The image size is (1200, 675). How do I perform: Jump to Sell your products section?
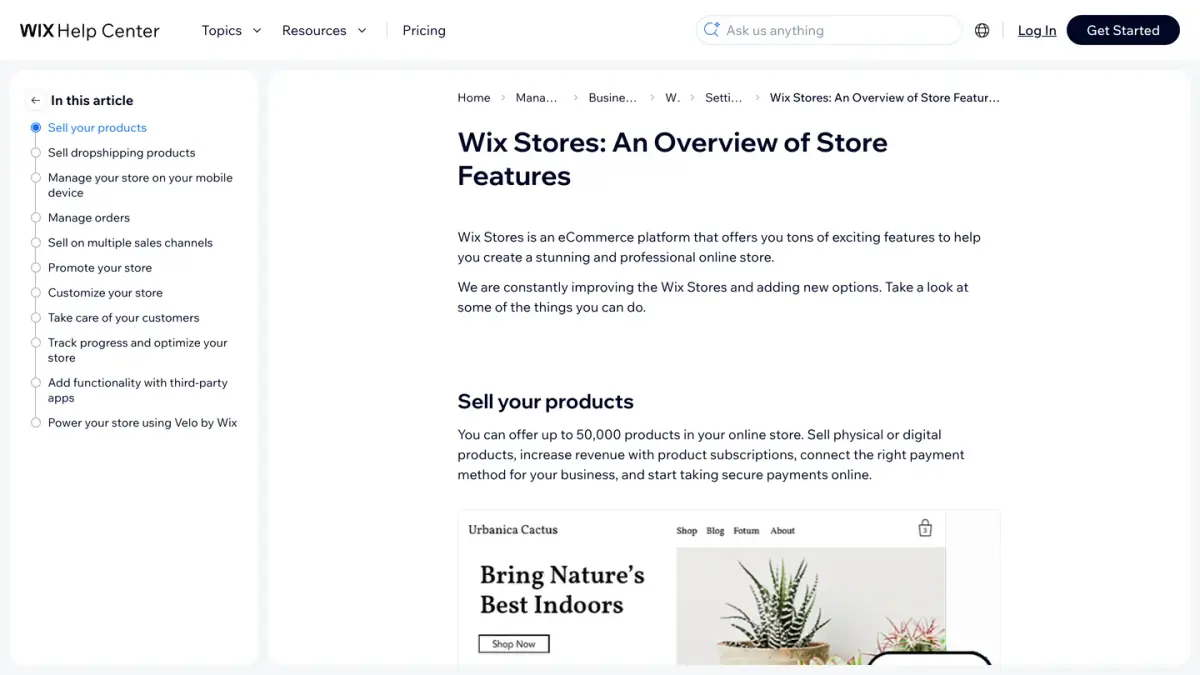[97, 128]
